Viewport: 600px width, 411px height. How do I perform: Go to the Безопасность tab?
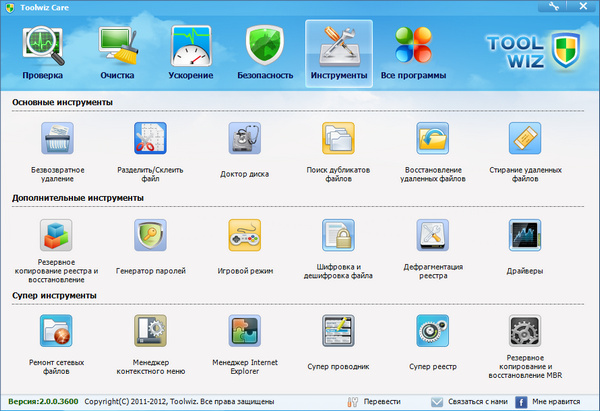[x=265, y=52]
